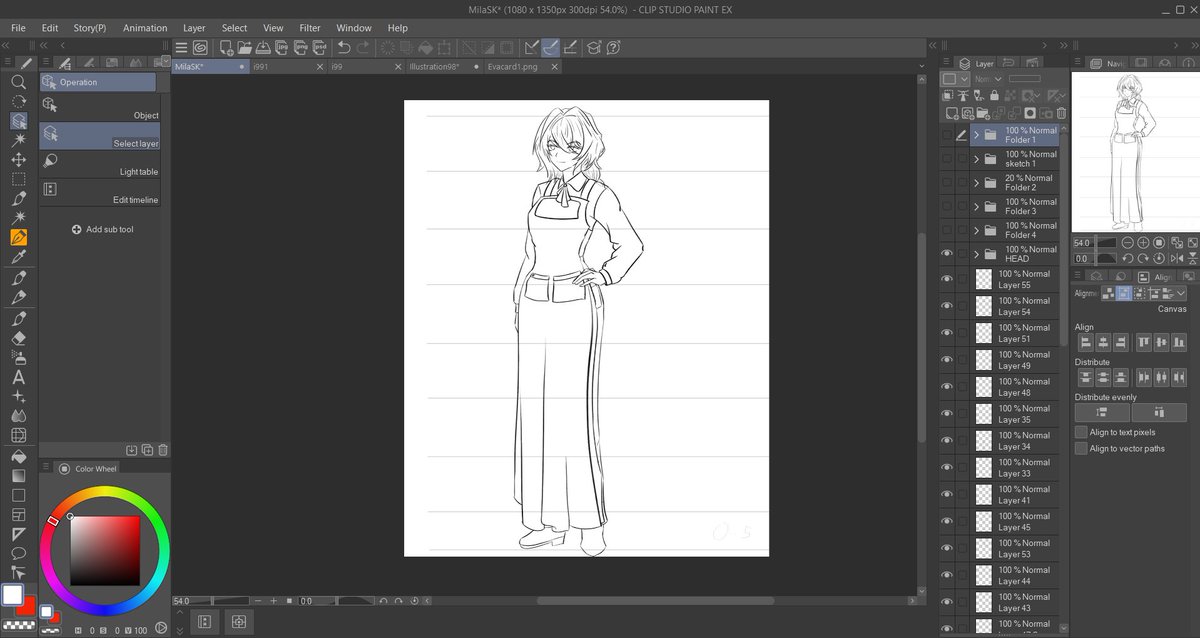
Task: Open the Animation menu
Action: coord(145,28)
